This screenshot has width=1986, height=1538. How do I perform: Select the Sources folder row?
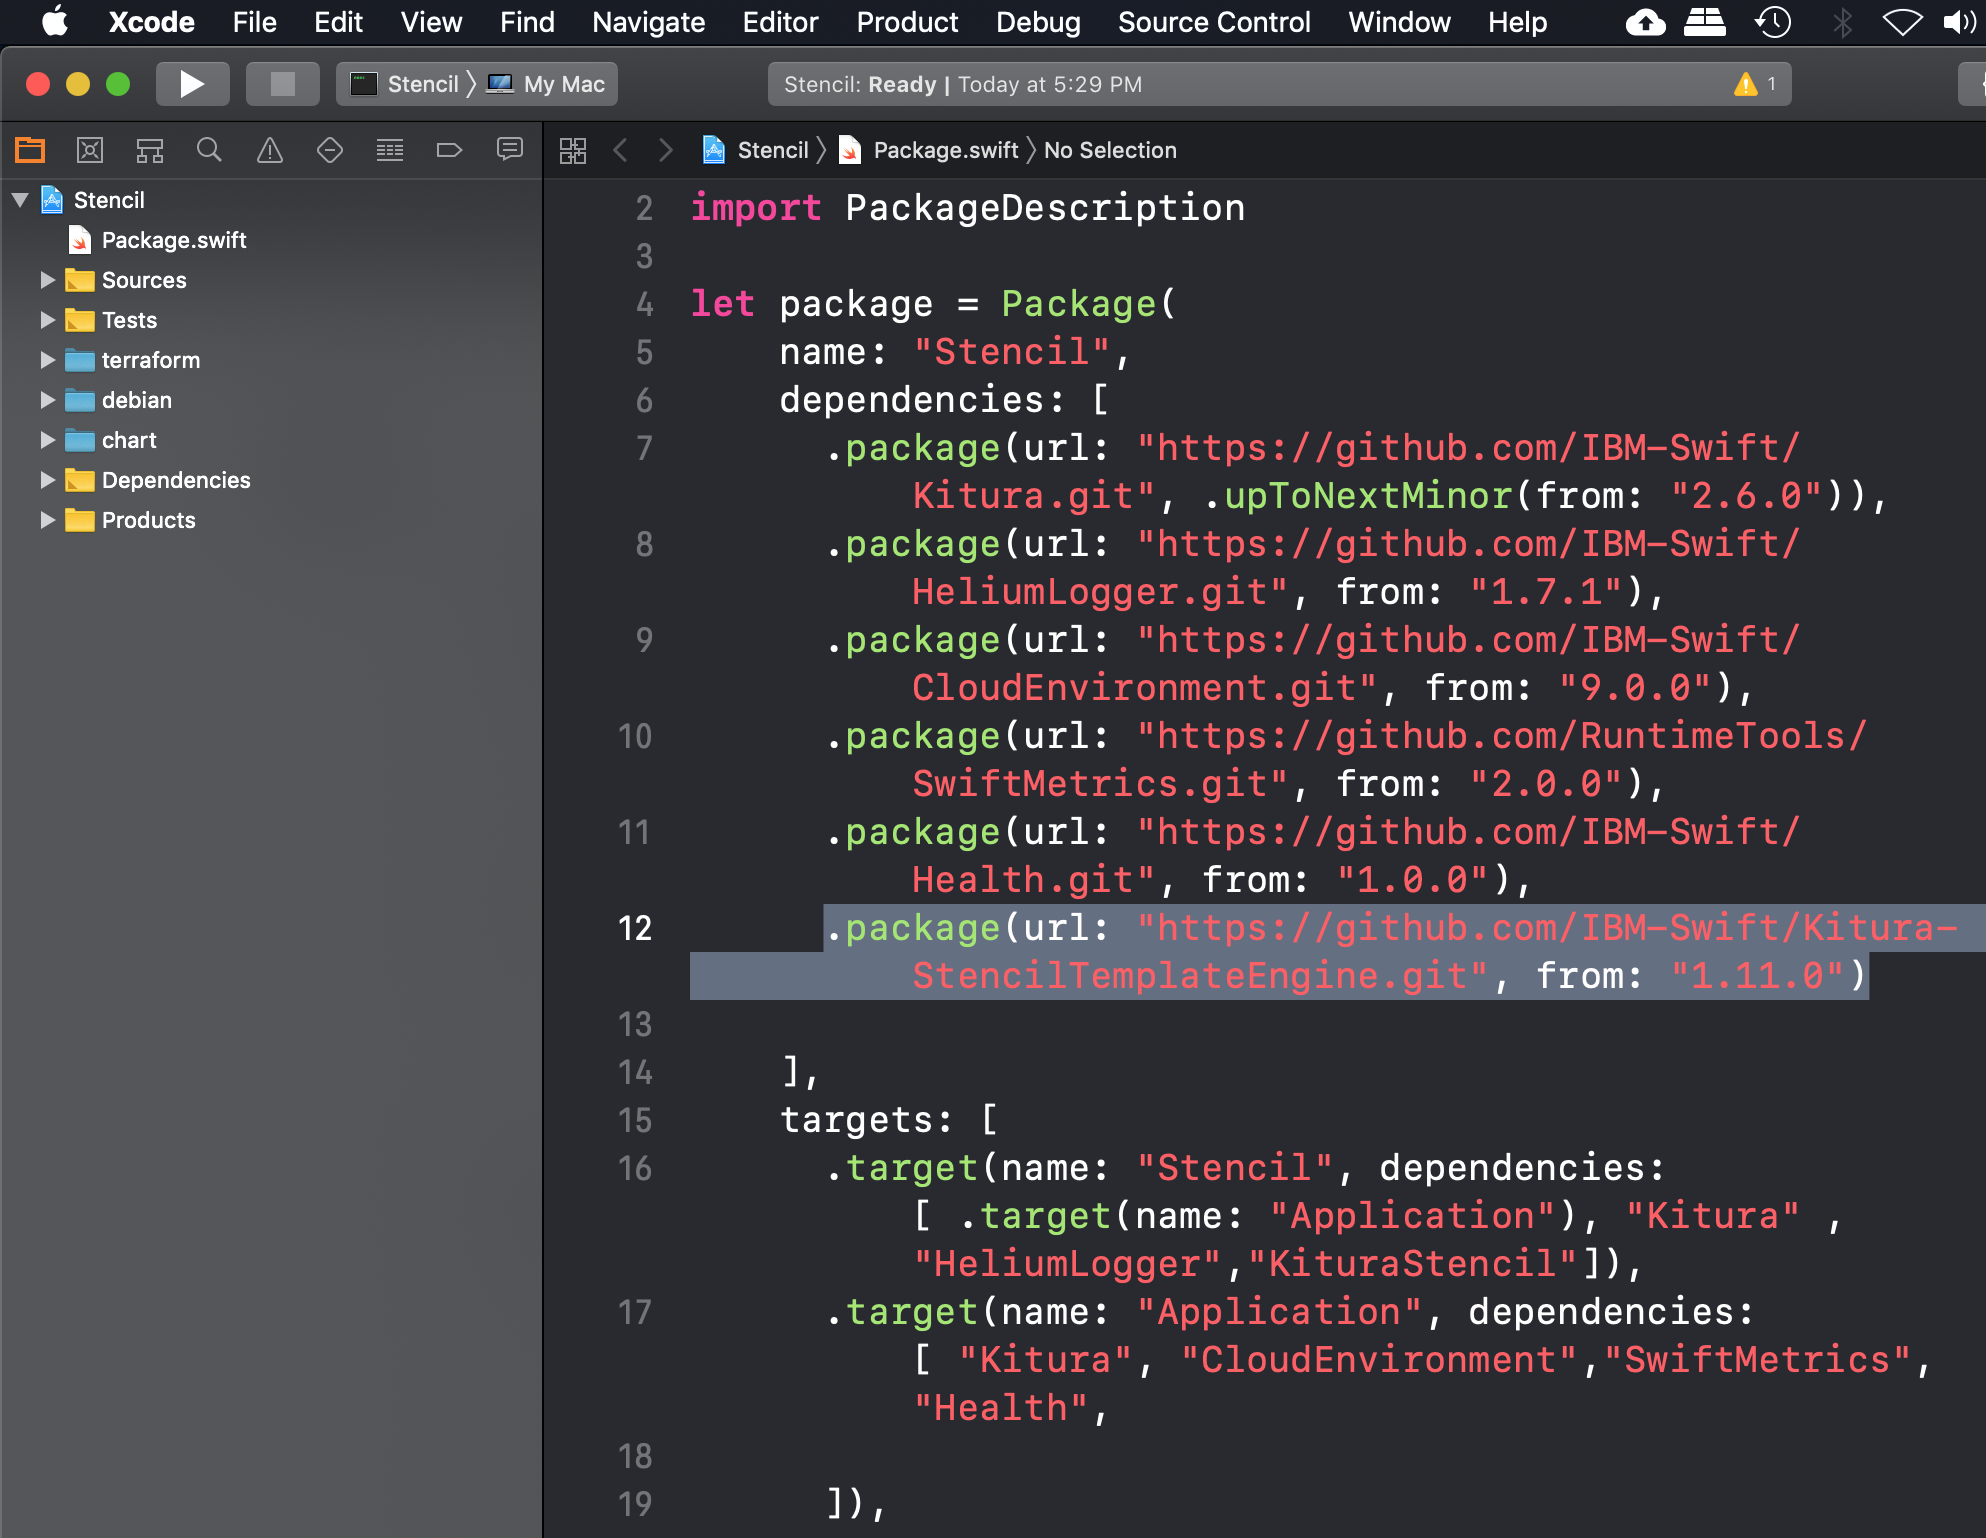pyautogui.click(x=272, y=280)
